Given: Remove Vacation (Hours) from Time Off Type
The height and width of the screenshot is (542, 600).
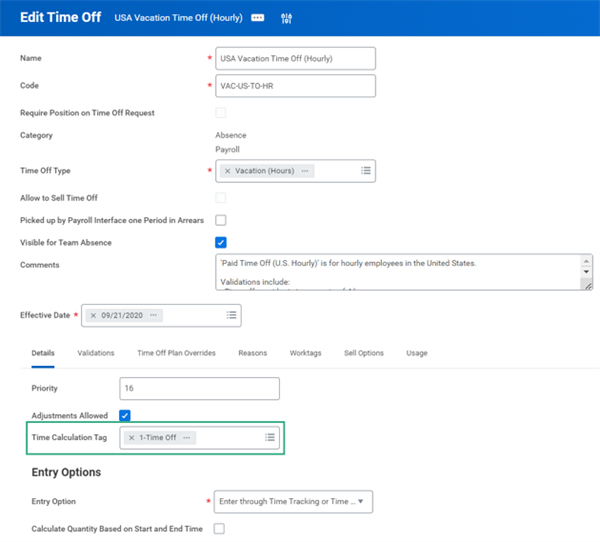Looking at the screenshot, I should pos(228,171).
